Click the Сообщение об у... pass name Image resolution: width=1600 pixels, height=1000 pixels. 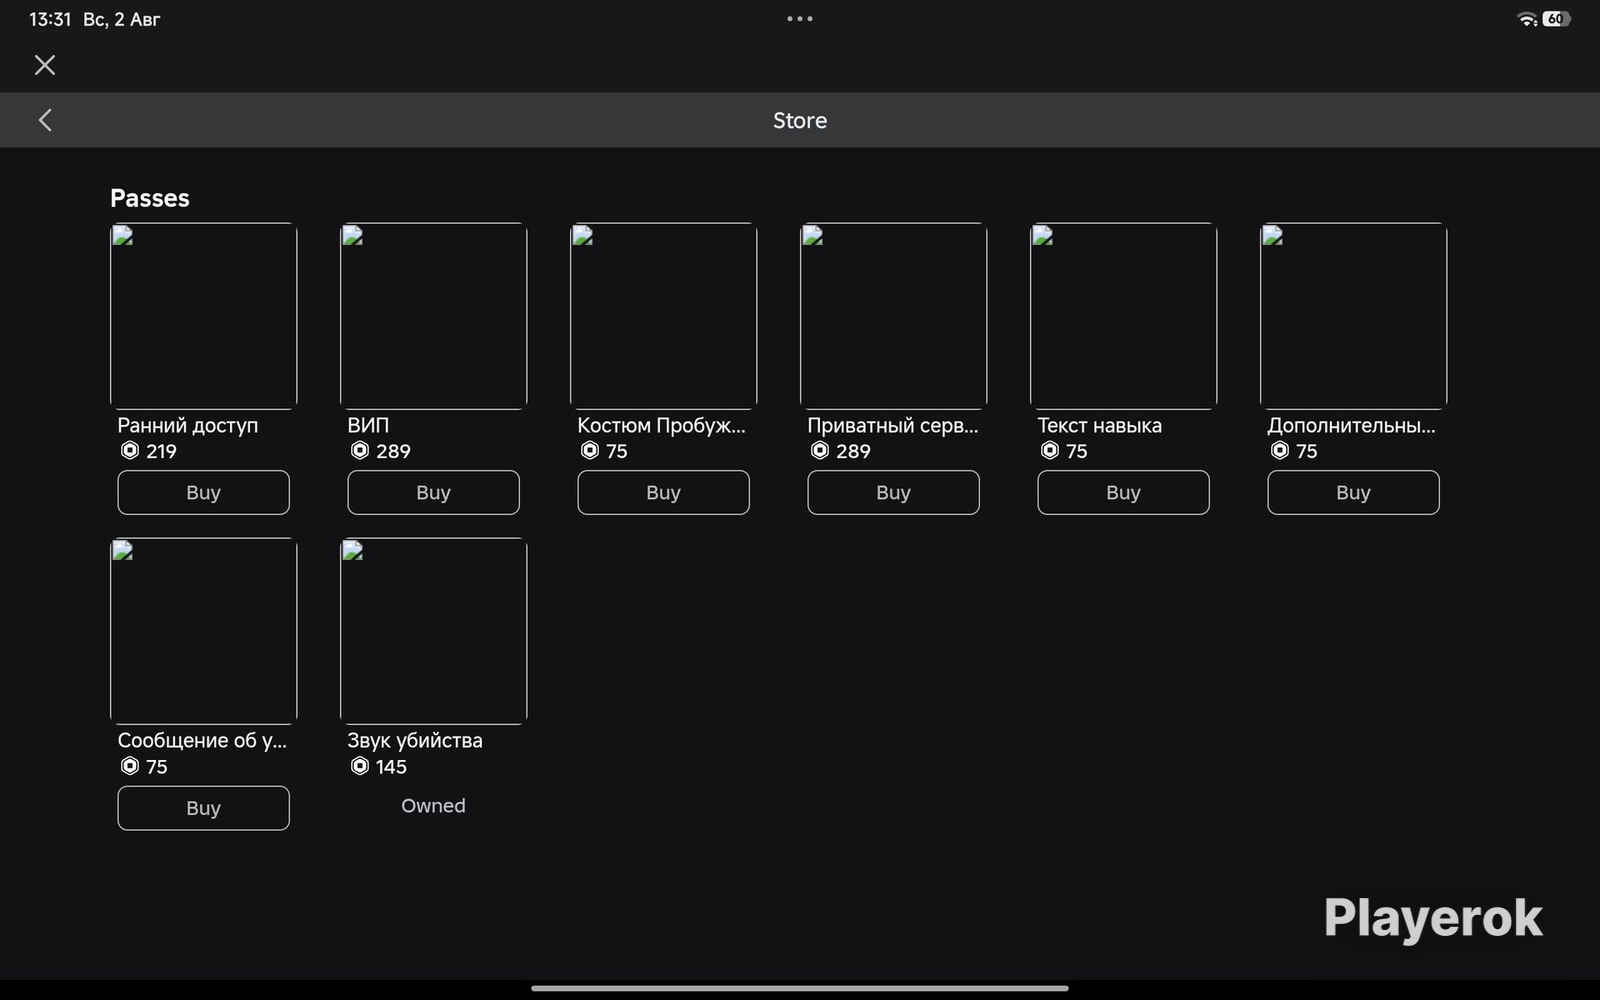pos(202,741)
